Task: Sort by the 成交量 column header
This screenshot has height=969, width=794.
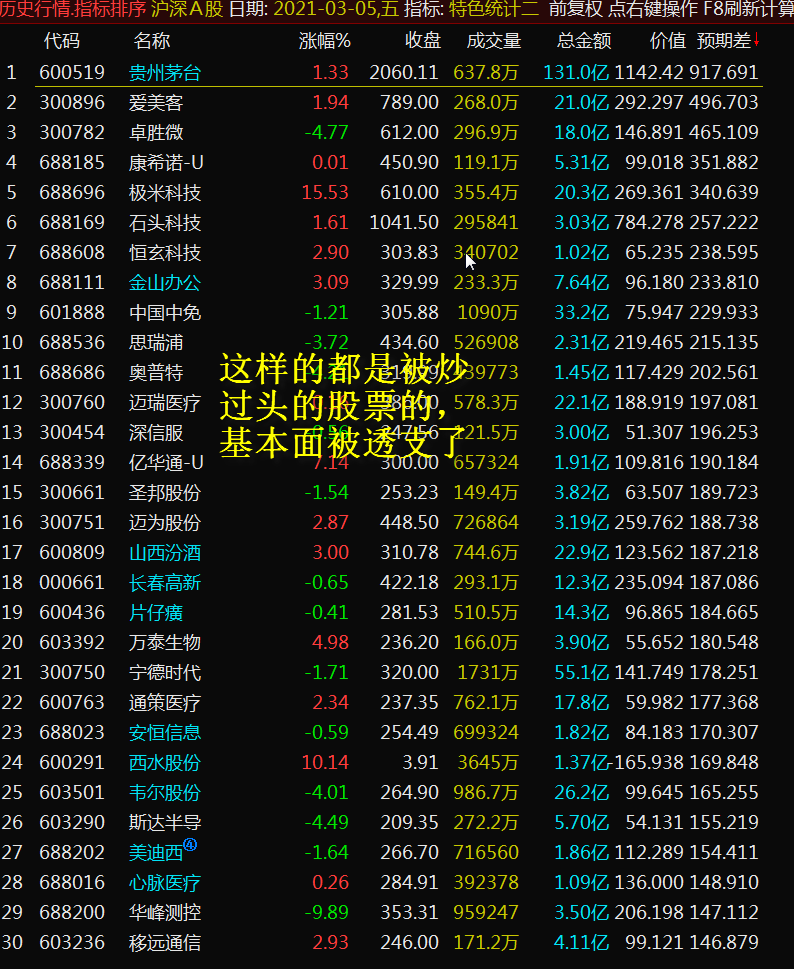Action: 494,41
